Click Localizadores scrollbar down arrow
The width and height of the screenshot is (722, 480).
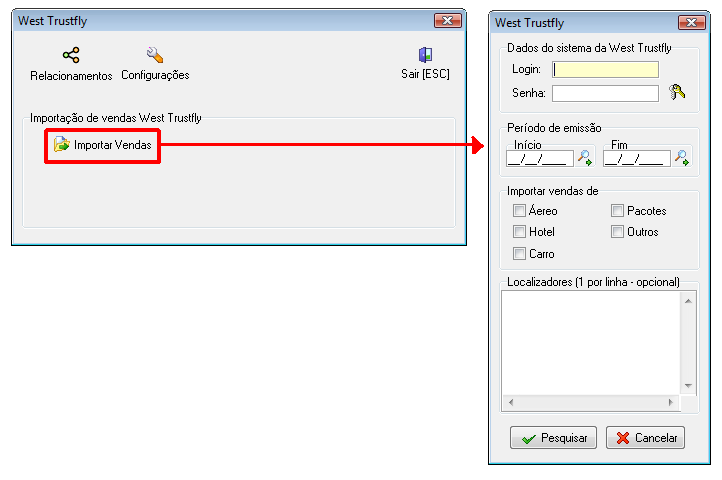click(688, 386)
